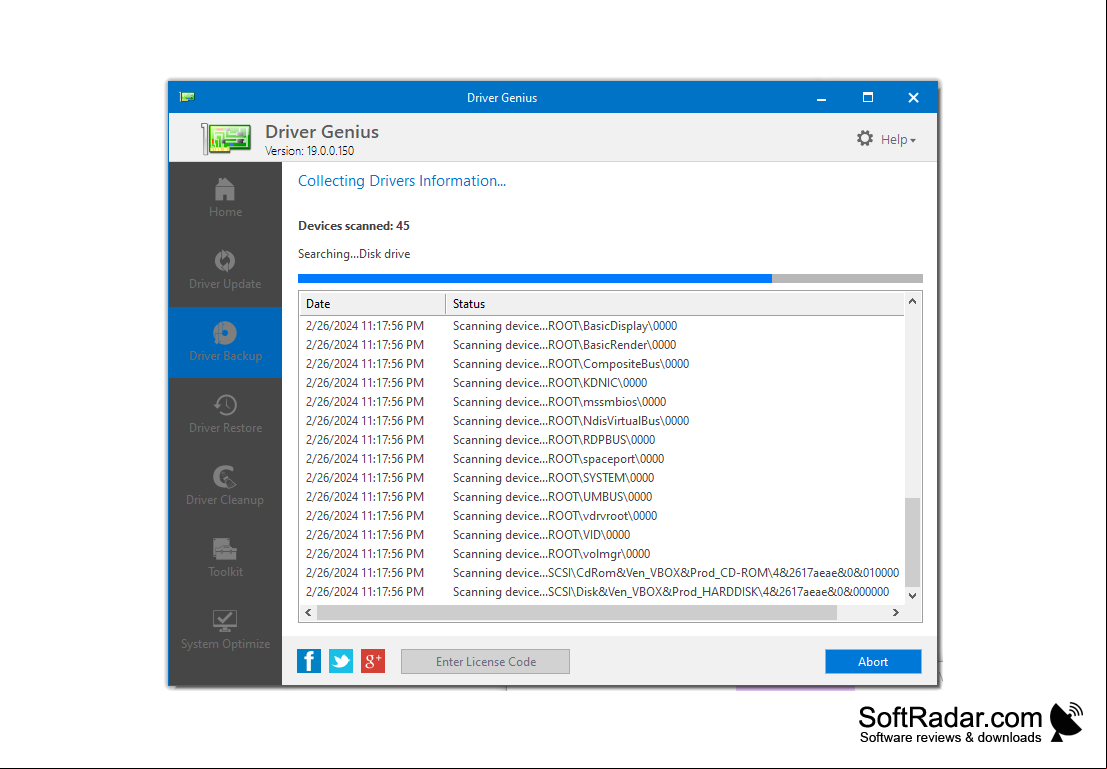Sort log by Status column header
Image resolution: width=1107 pixels, height=769 pixels.
[x=675, y=304]
